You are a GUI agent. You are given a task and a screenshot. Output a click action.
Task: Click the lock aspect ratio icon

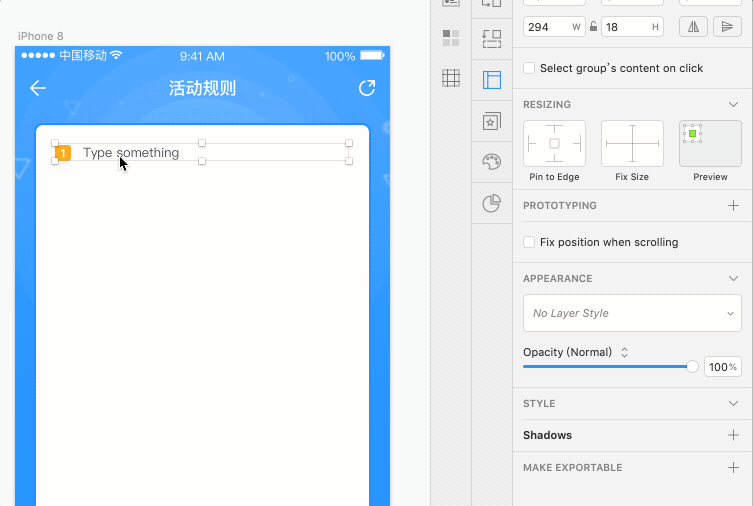pos(593,27)
